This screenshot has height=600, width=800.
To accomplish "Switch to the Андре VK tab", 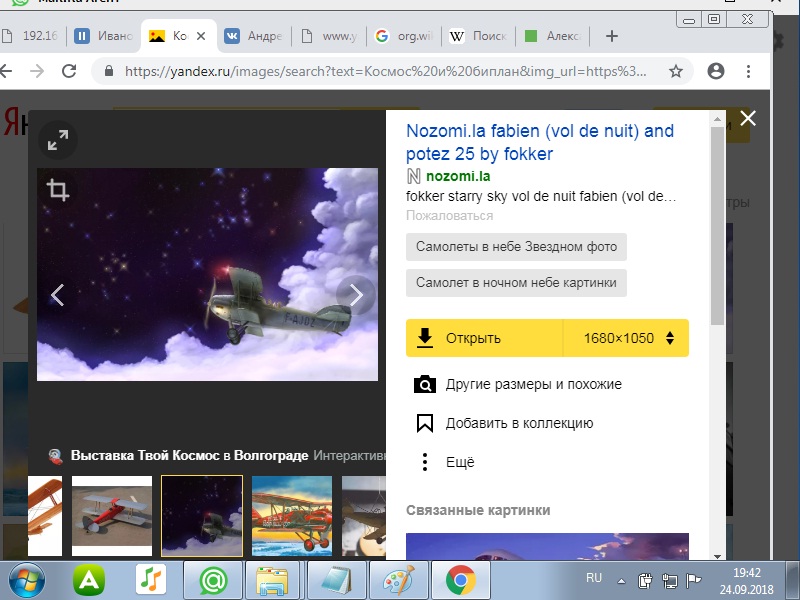I will click(254, 36).
